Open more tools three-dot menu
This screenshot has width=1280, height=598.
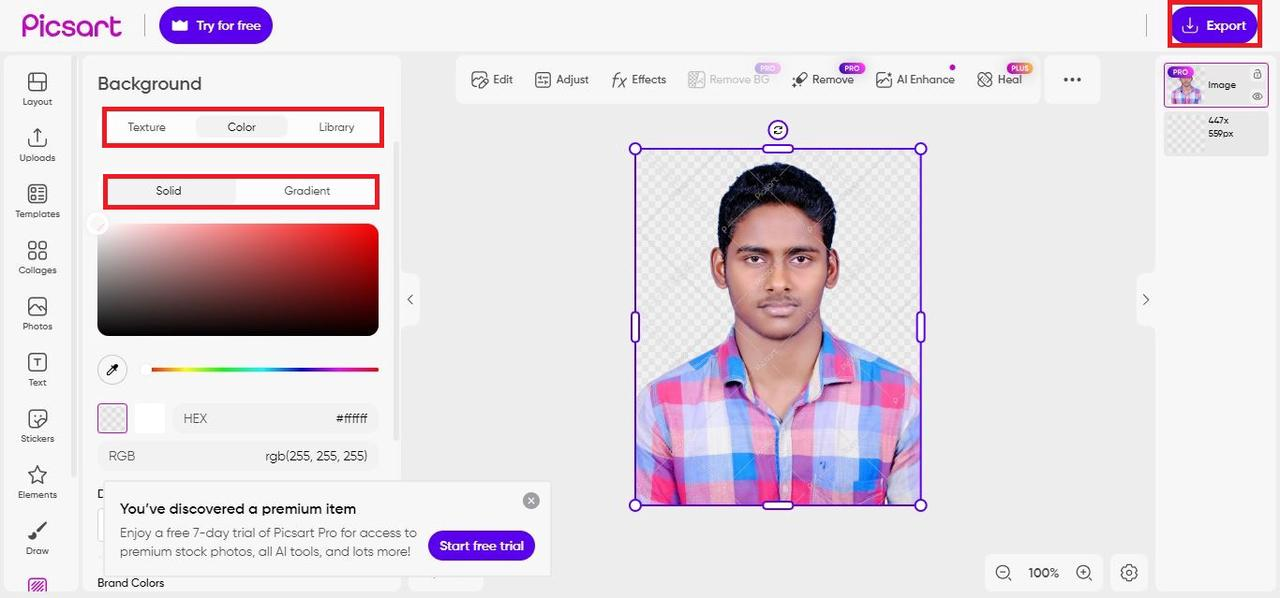1072,79
